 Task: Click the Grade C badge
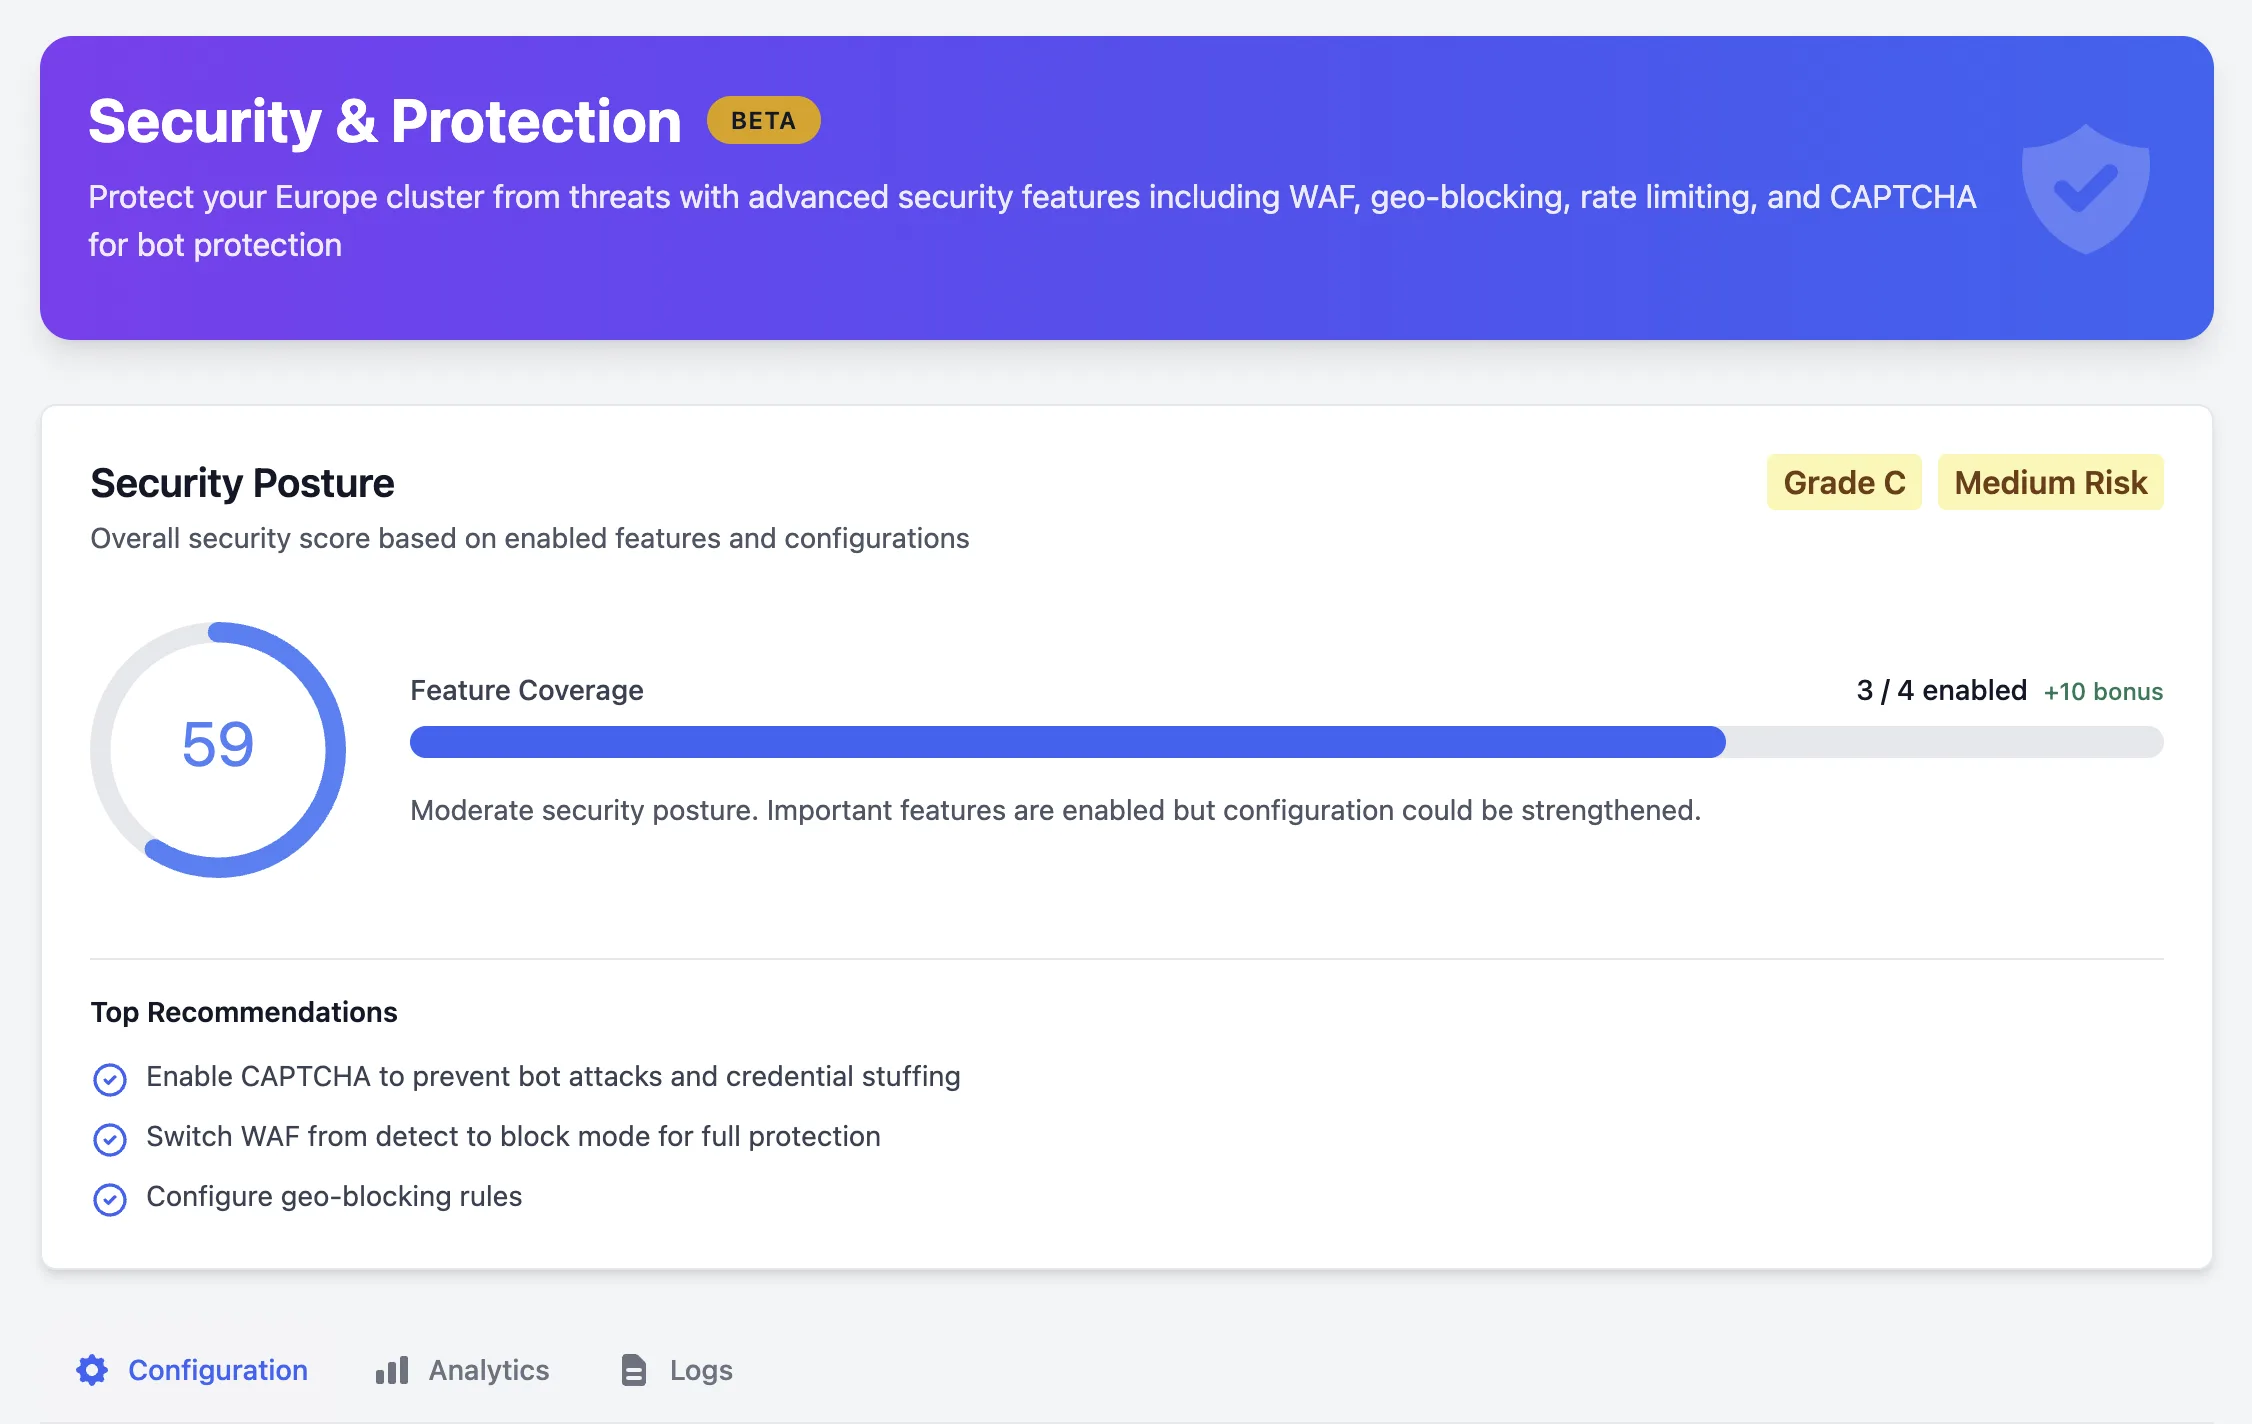[1843, 482]
